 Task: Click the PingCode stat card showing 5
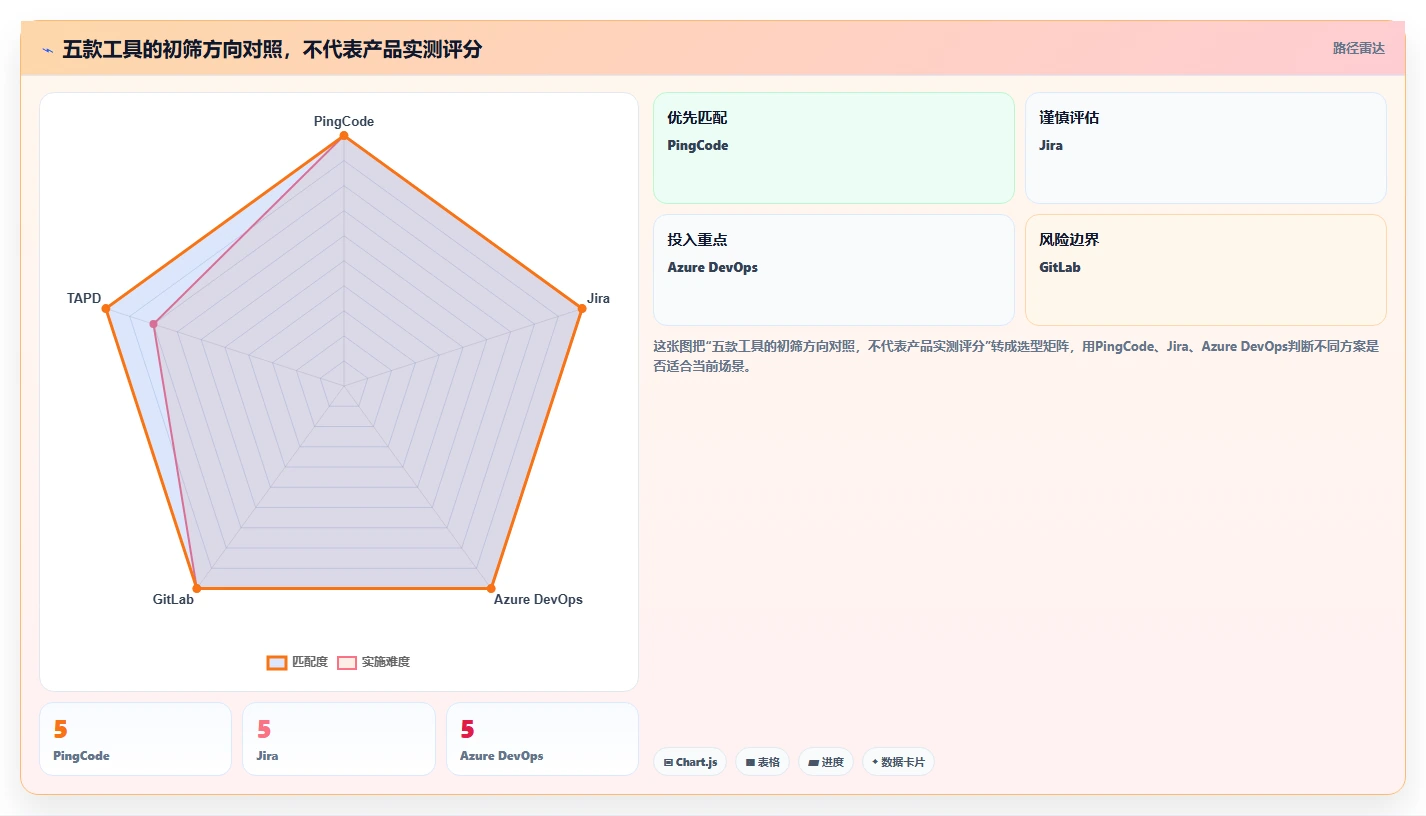click(135, 739)
